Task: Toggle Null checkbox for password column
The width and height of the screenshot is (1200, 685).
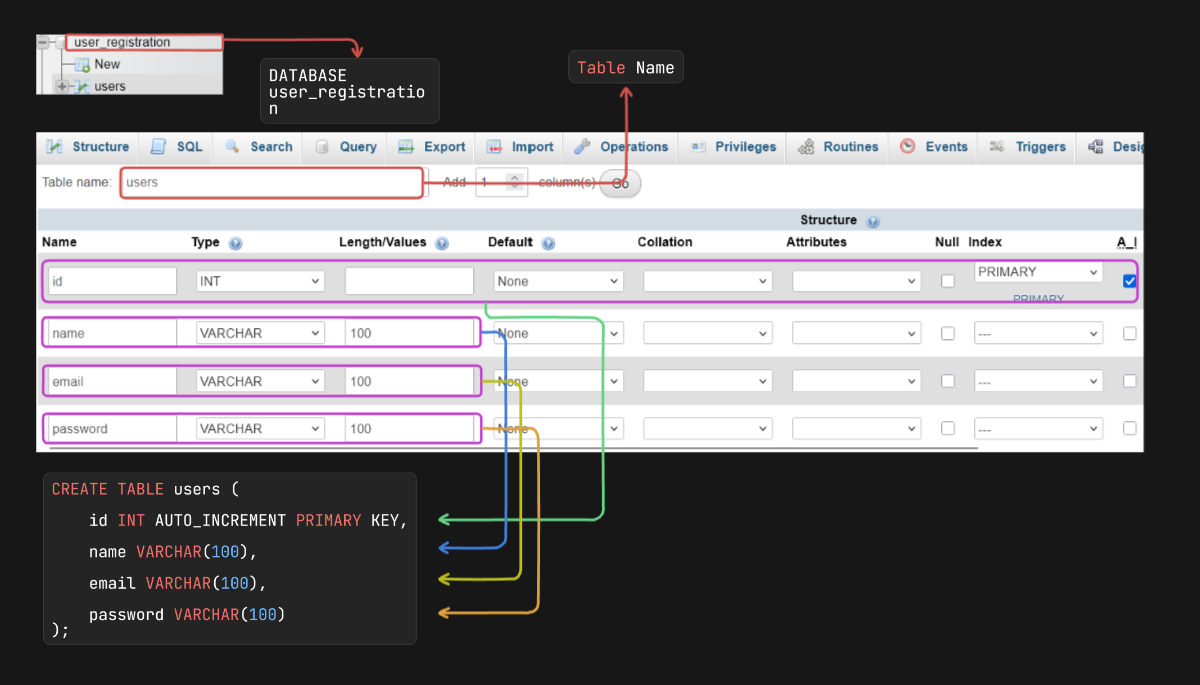Action: (x=948, y=428)
